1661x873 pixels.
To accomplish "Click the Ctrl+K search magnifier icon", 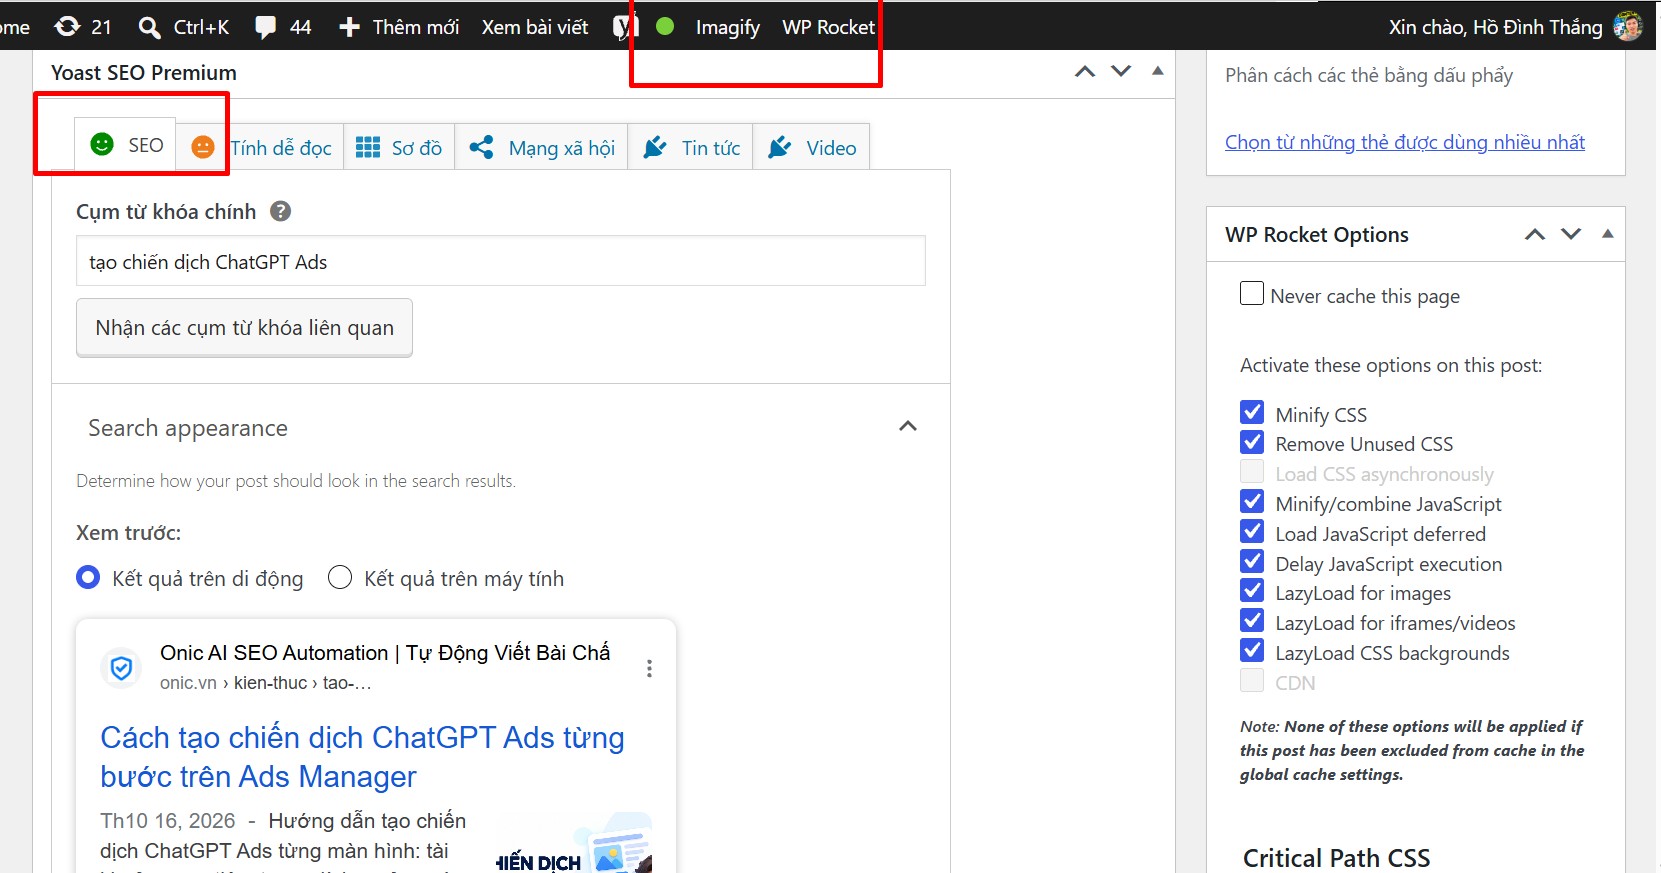I will [x=149, y=27].
